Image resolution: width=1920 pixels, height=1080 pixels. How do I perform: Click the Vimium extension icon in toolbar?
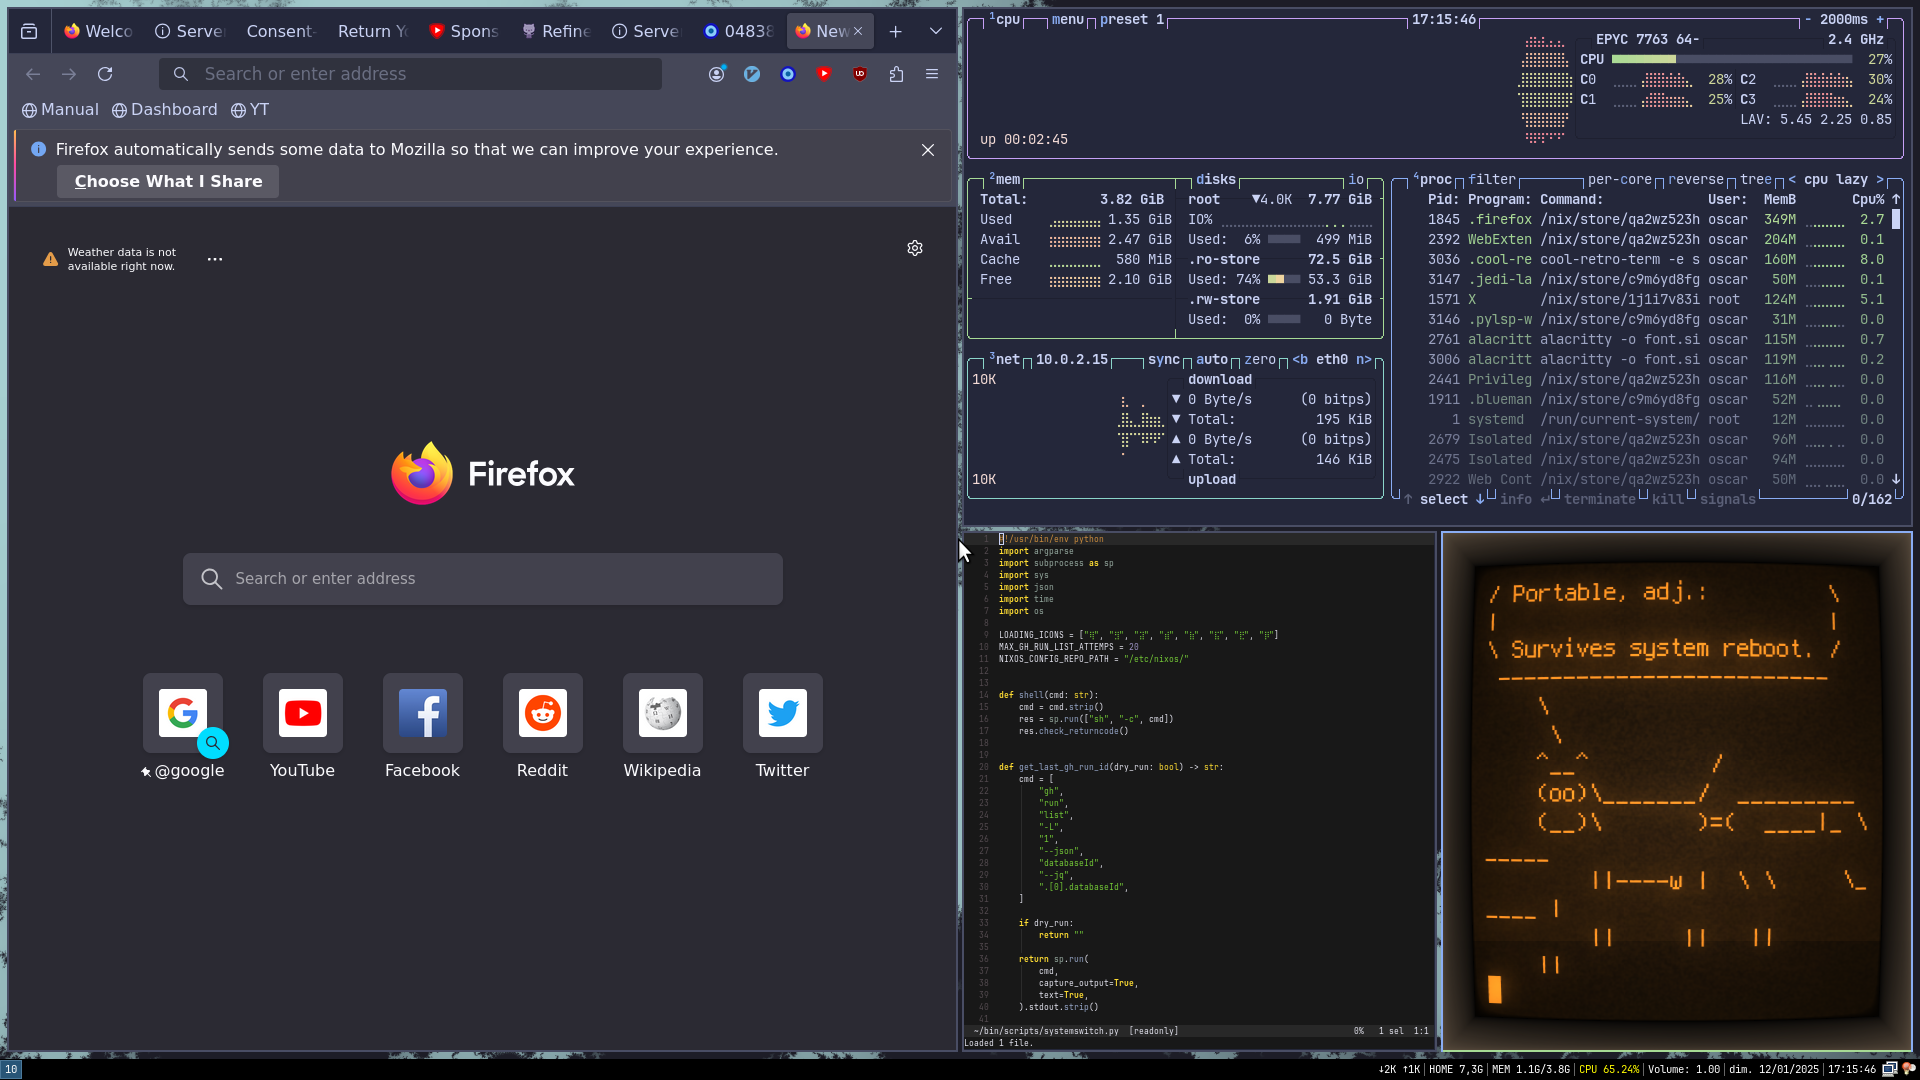[752, 74]
